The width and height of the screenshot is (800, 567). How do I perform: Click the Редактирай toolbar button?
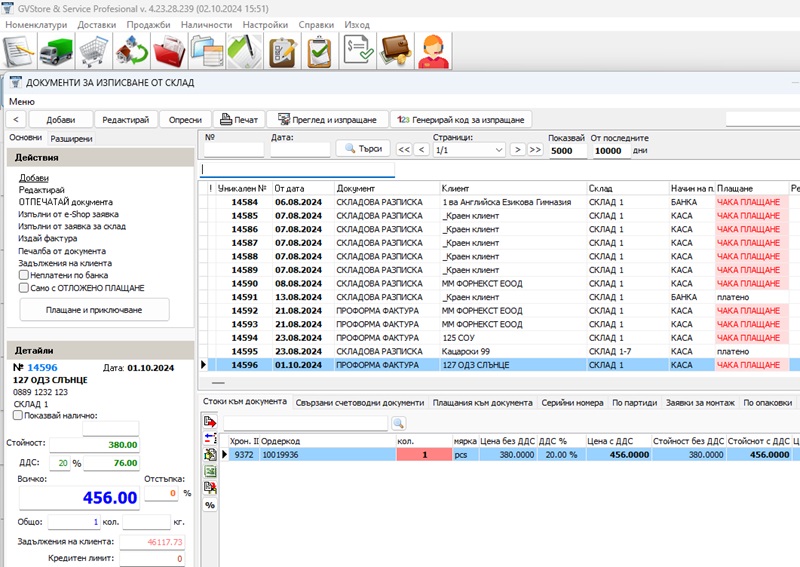coord(126,119)
